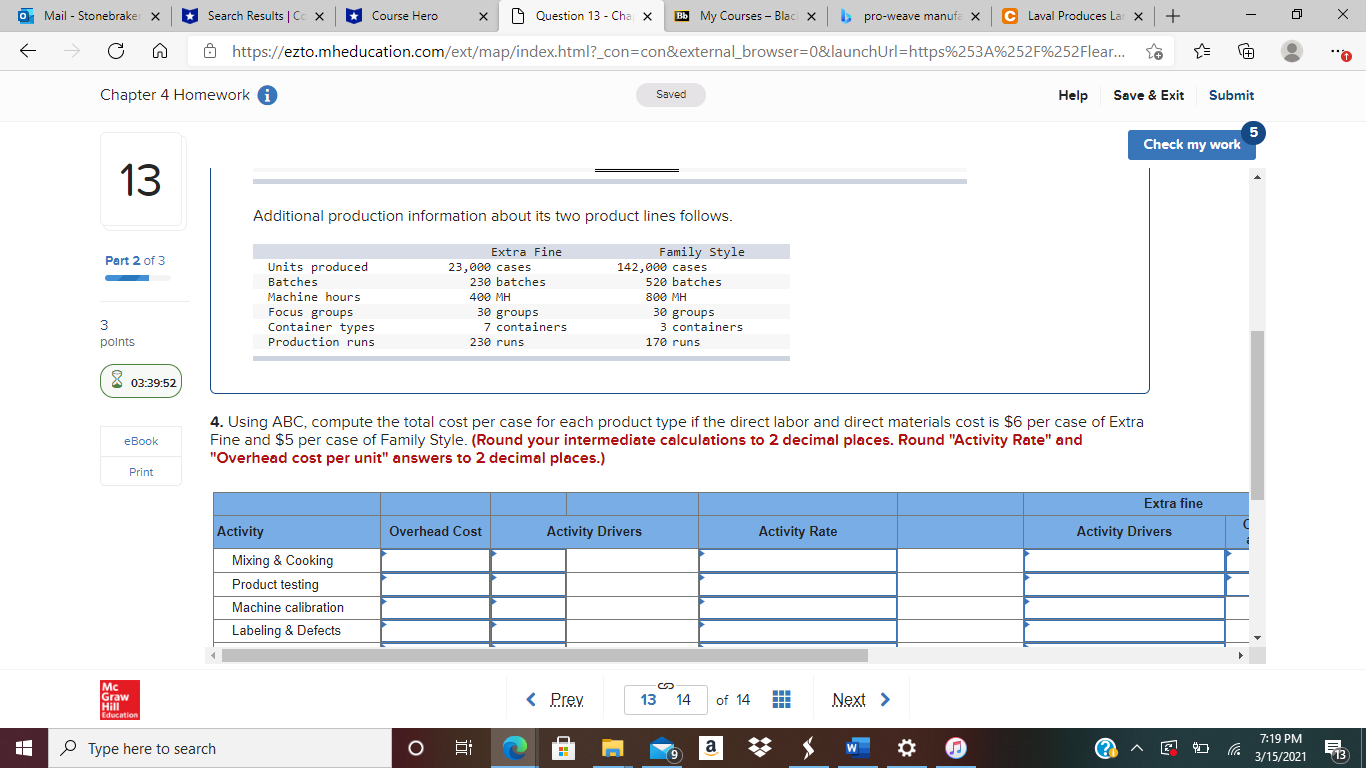Click the Submit button
This screenshot has width=1366, height=768.
click(1231, 95)
